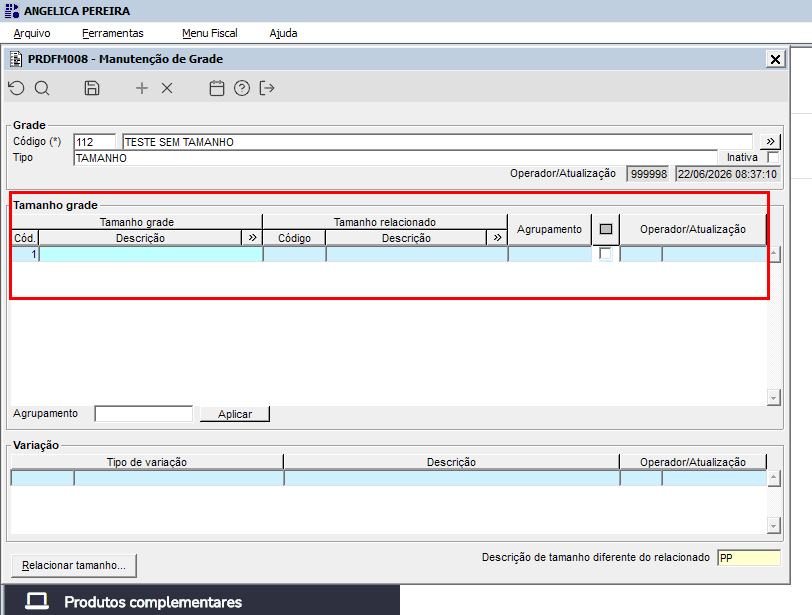The image size is (812, 615).
Task: Click the Descrição cell of Tamanho grade row 1
Action: point(151,254)
